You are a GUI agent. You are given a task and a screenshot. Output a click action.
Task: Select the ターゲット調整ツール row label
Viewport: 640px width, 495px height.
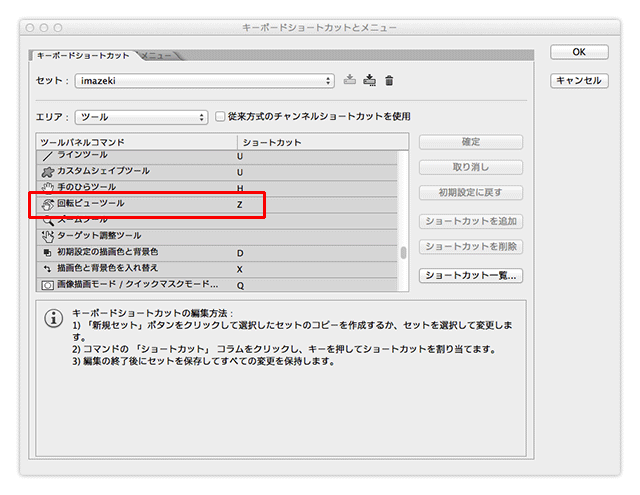click(99, 235)
